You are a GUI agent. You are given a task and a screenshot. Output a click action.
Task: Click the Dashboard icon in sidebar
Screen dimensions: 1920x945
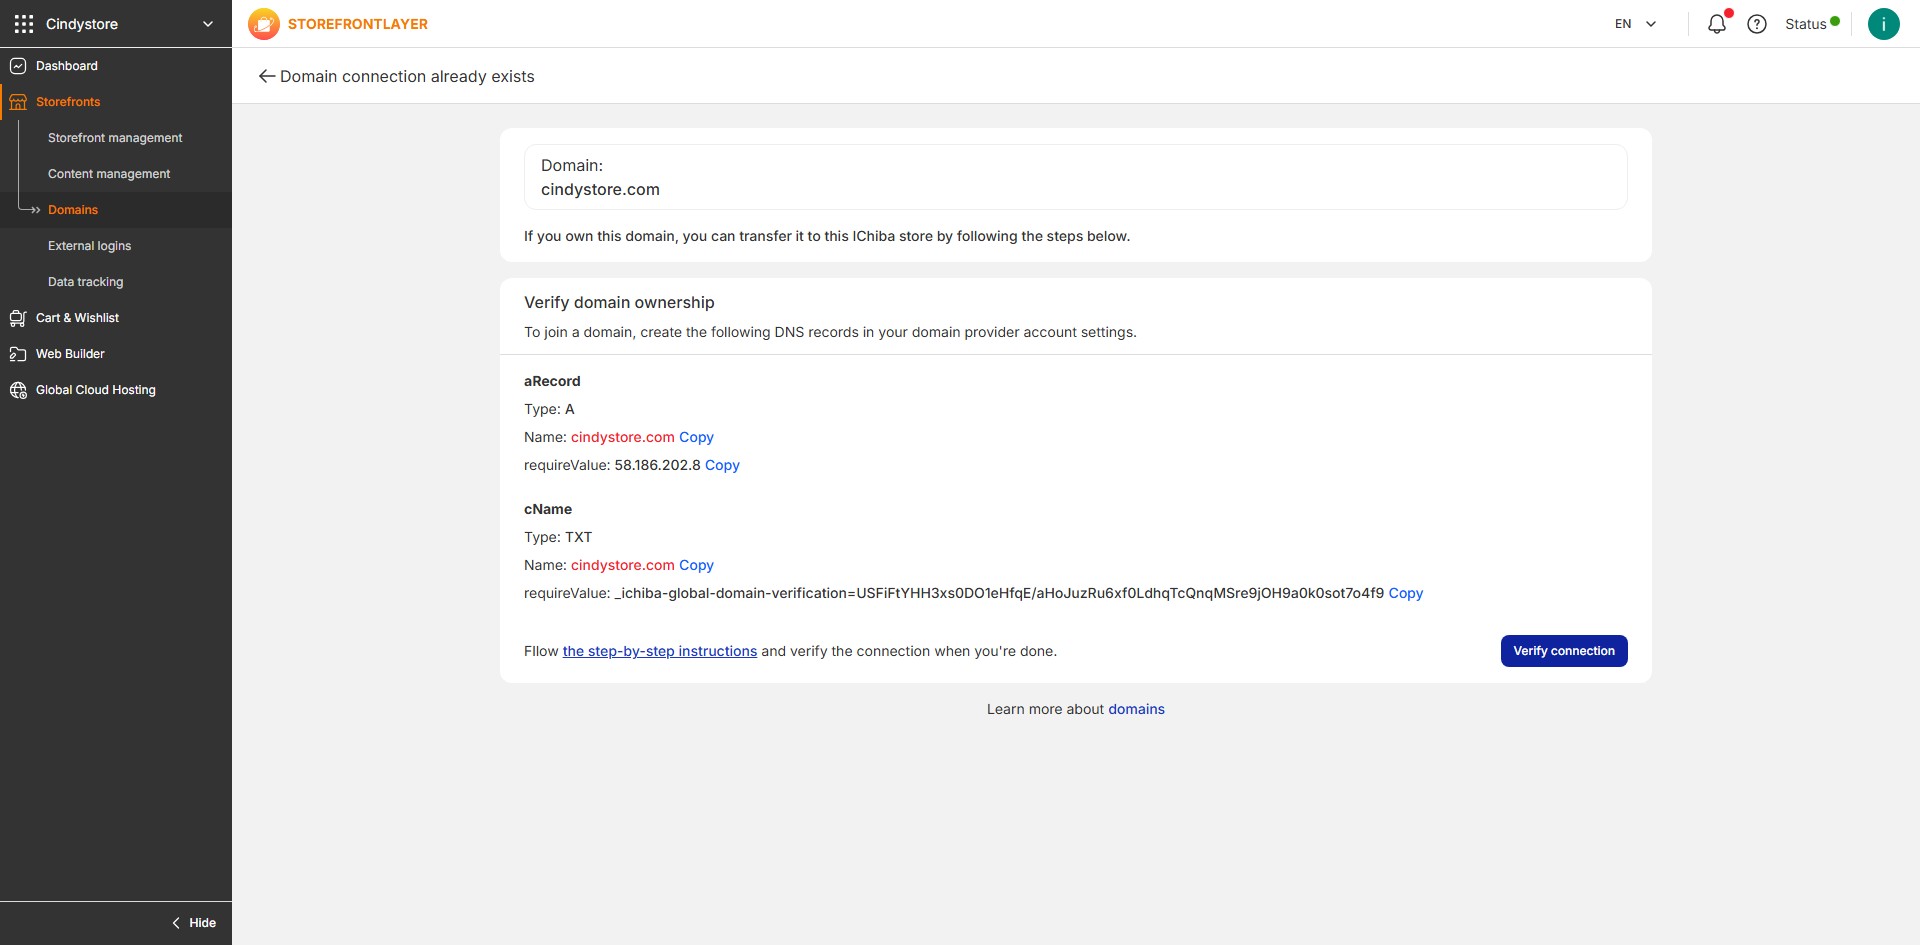[x=18, y=66]
